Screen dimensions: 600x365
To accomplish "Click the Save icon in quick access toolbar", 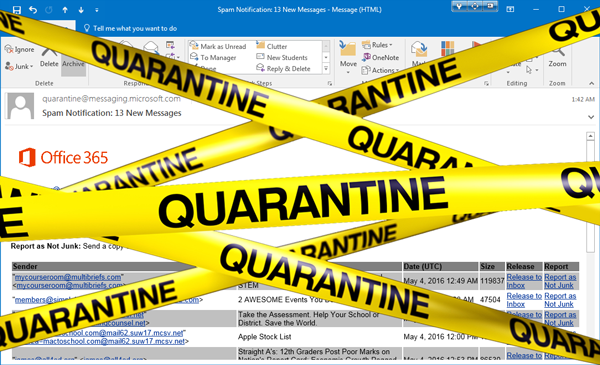I will [16, 10].
